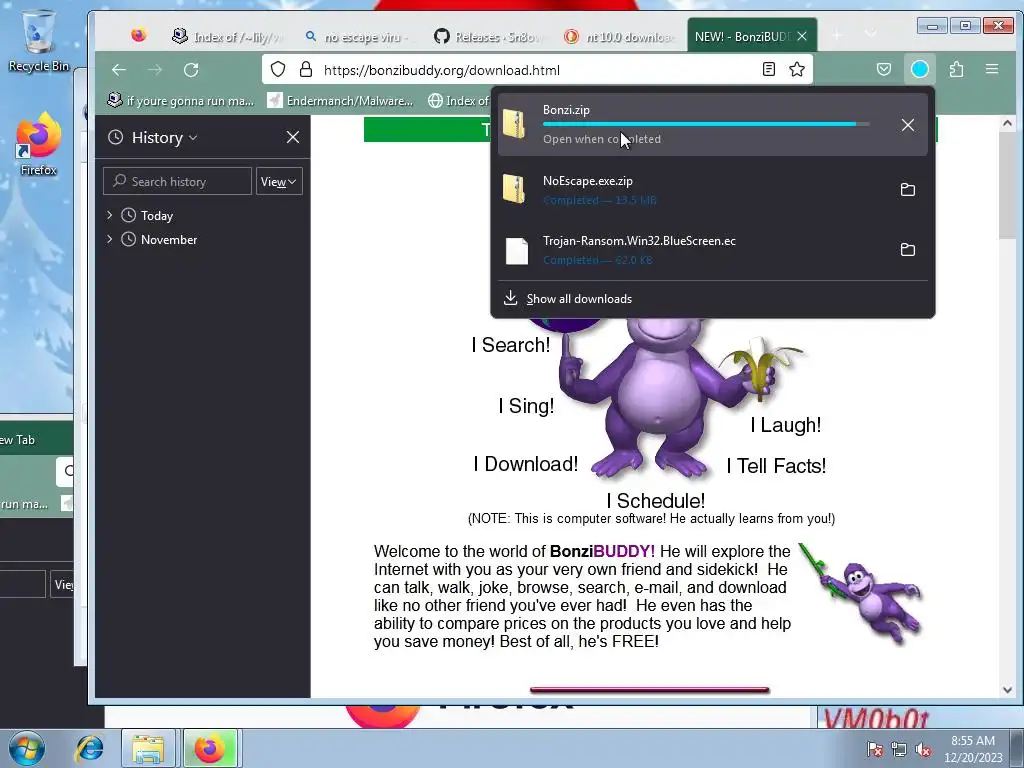Screen dimensions: 1024x768
Task: Open Action Center flag tray icon
Action: [875, 749]
